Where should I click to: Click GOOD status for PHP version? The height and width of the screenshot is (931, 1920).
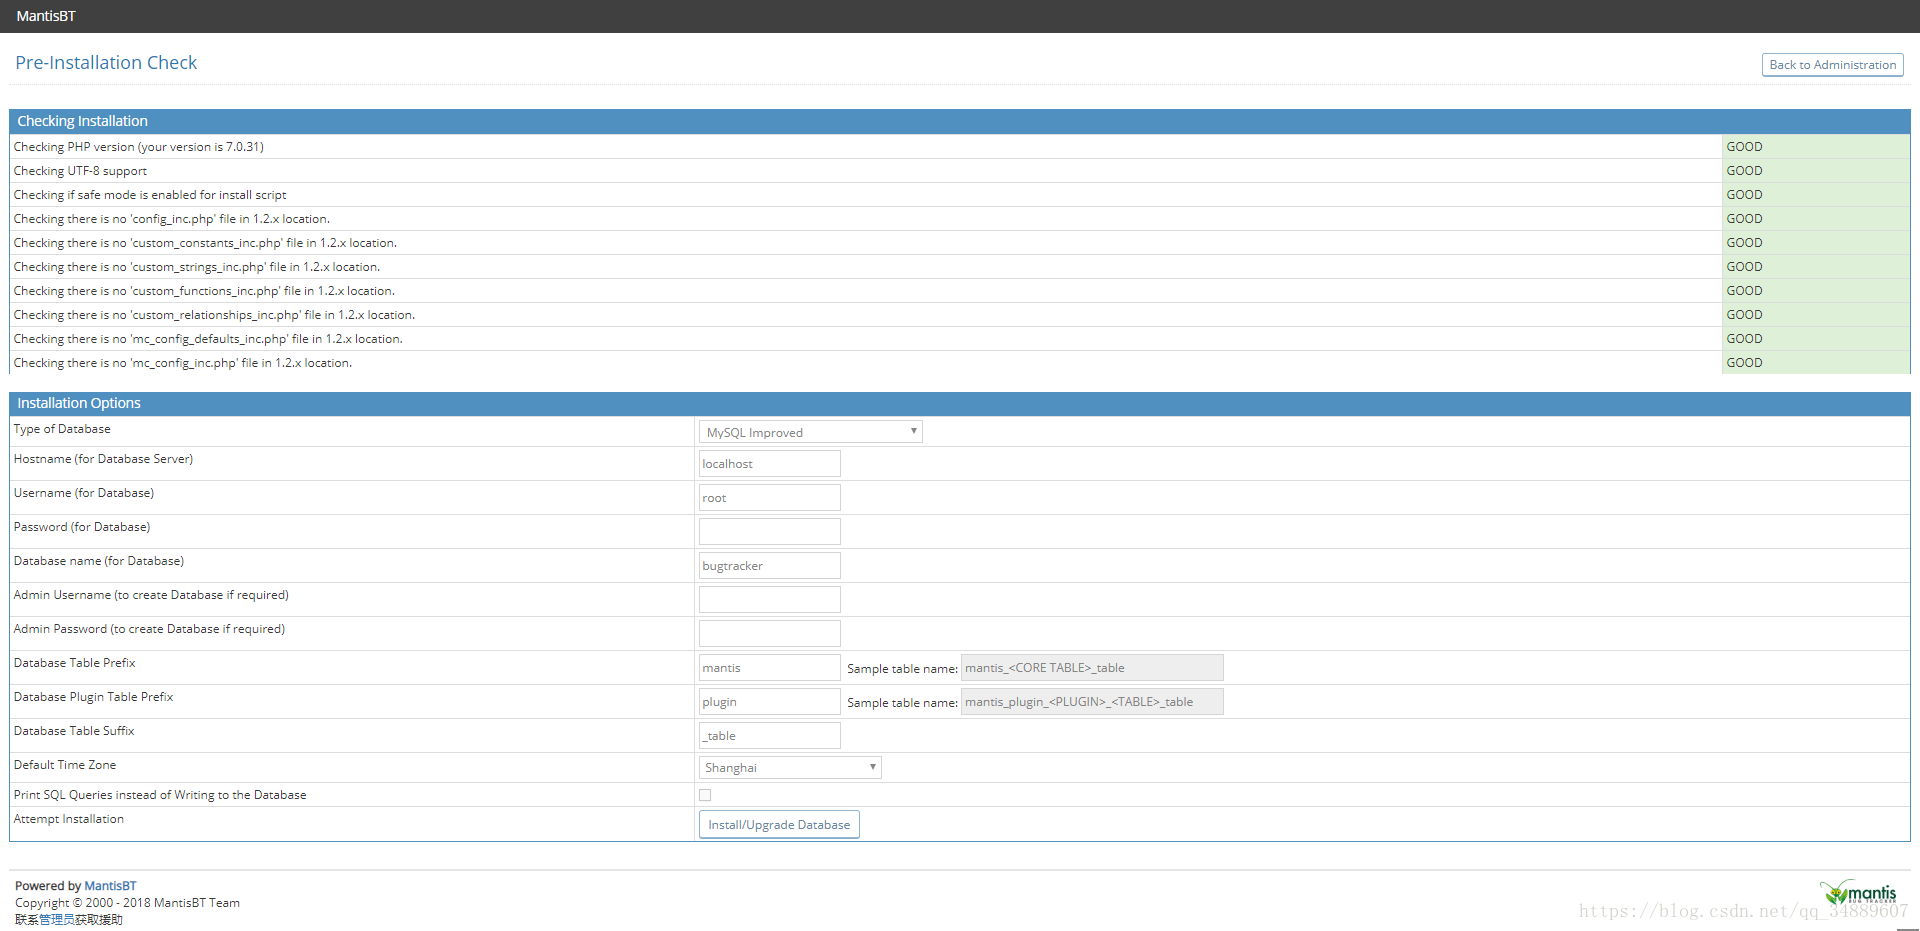(x=1744, y=147)
